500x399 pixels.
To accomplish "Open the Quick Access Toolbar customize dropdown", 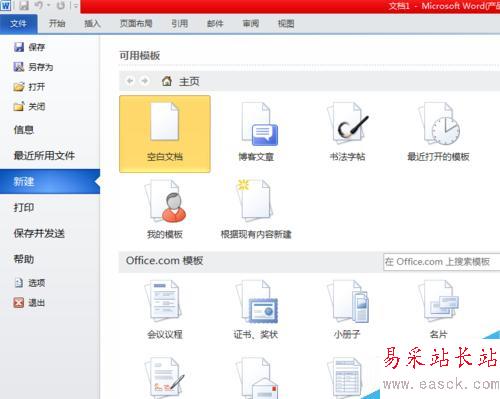I will (75, 6).
